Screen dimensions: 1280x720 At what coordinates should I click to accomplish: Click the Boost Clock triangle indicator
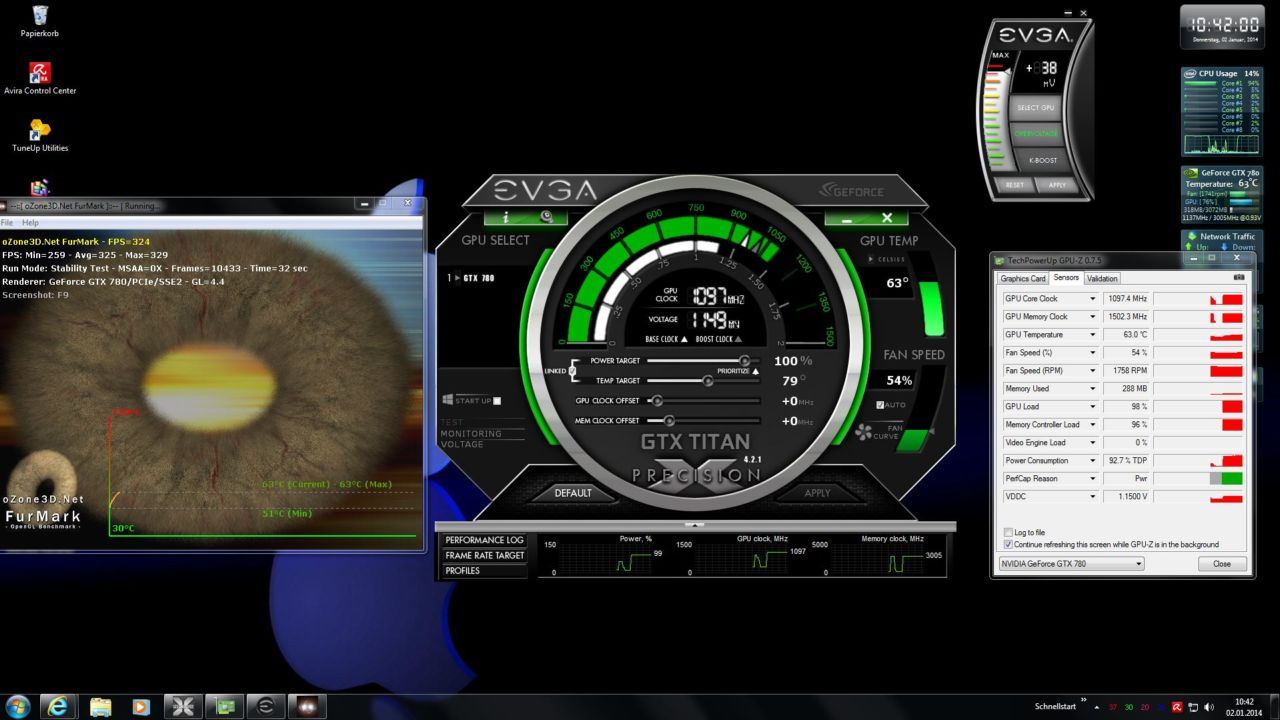point(738,339)
